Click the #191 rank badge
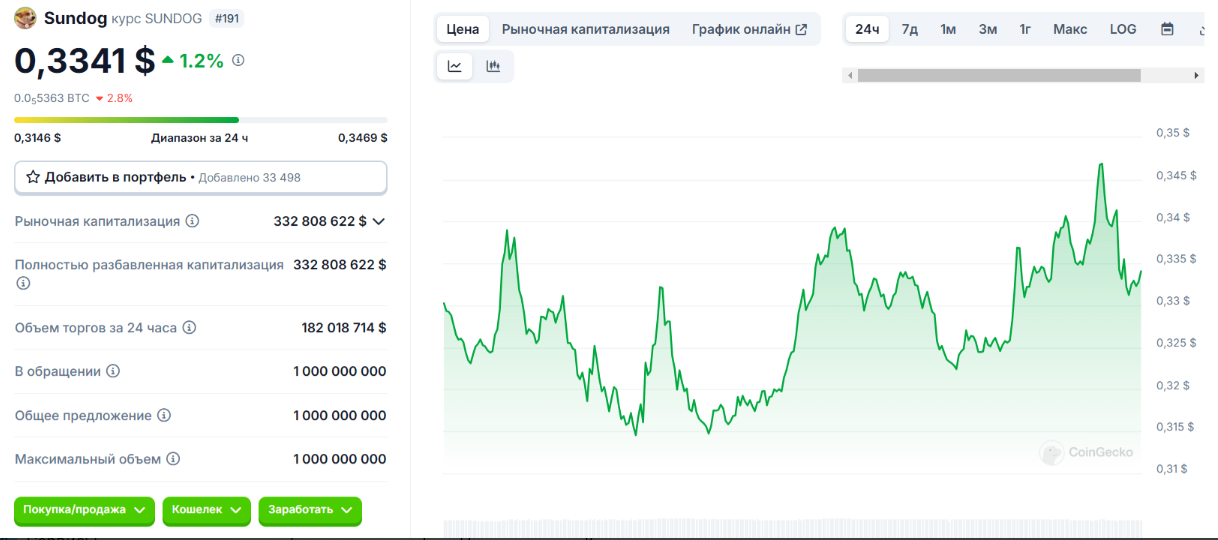 225,18
